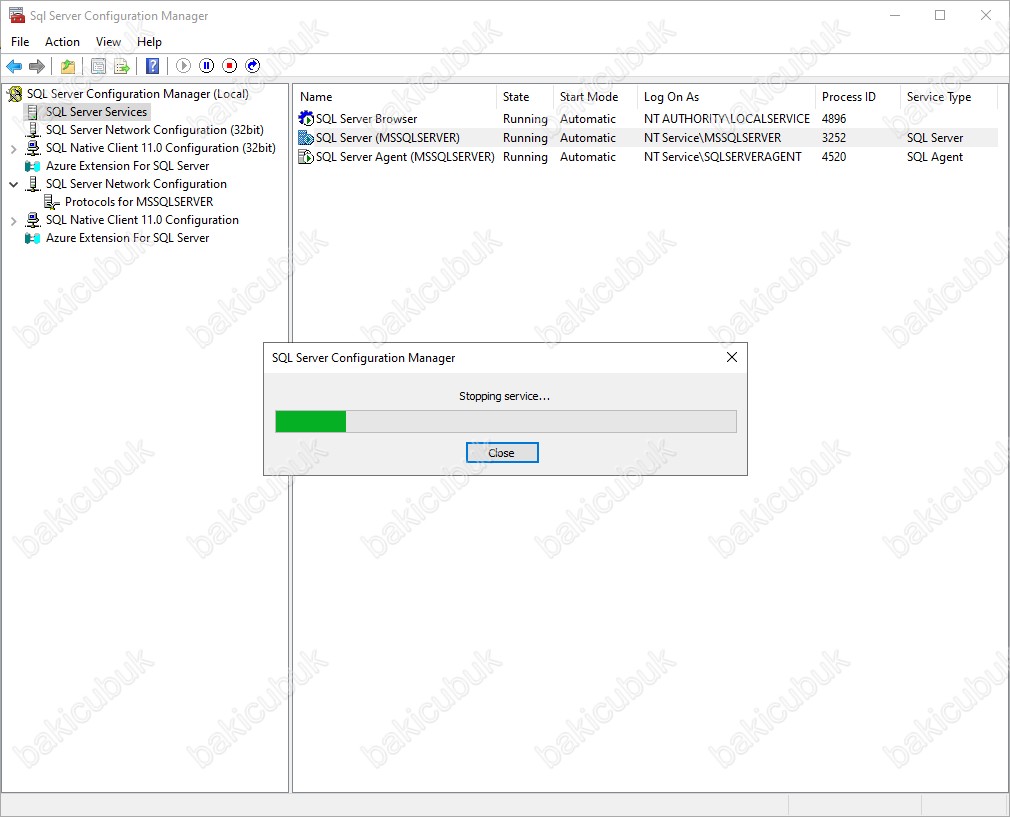Select the SQL Server Agent (MSSQLSERVER) row

(647, 157)
